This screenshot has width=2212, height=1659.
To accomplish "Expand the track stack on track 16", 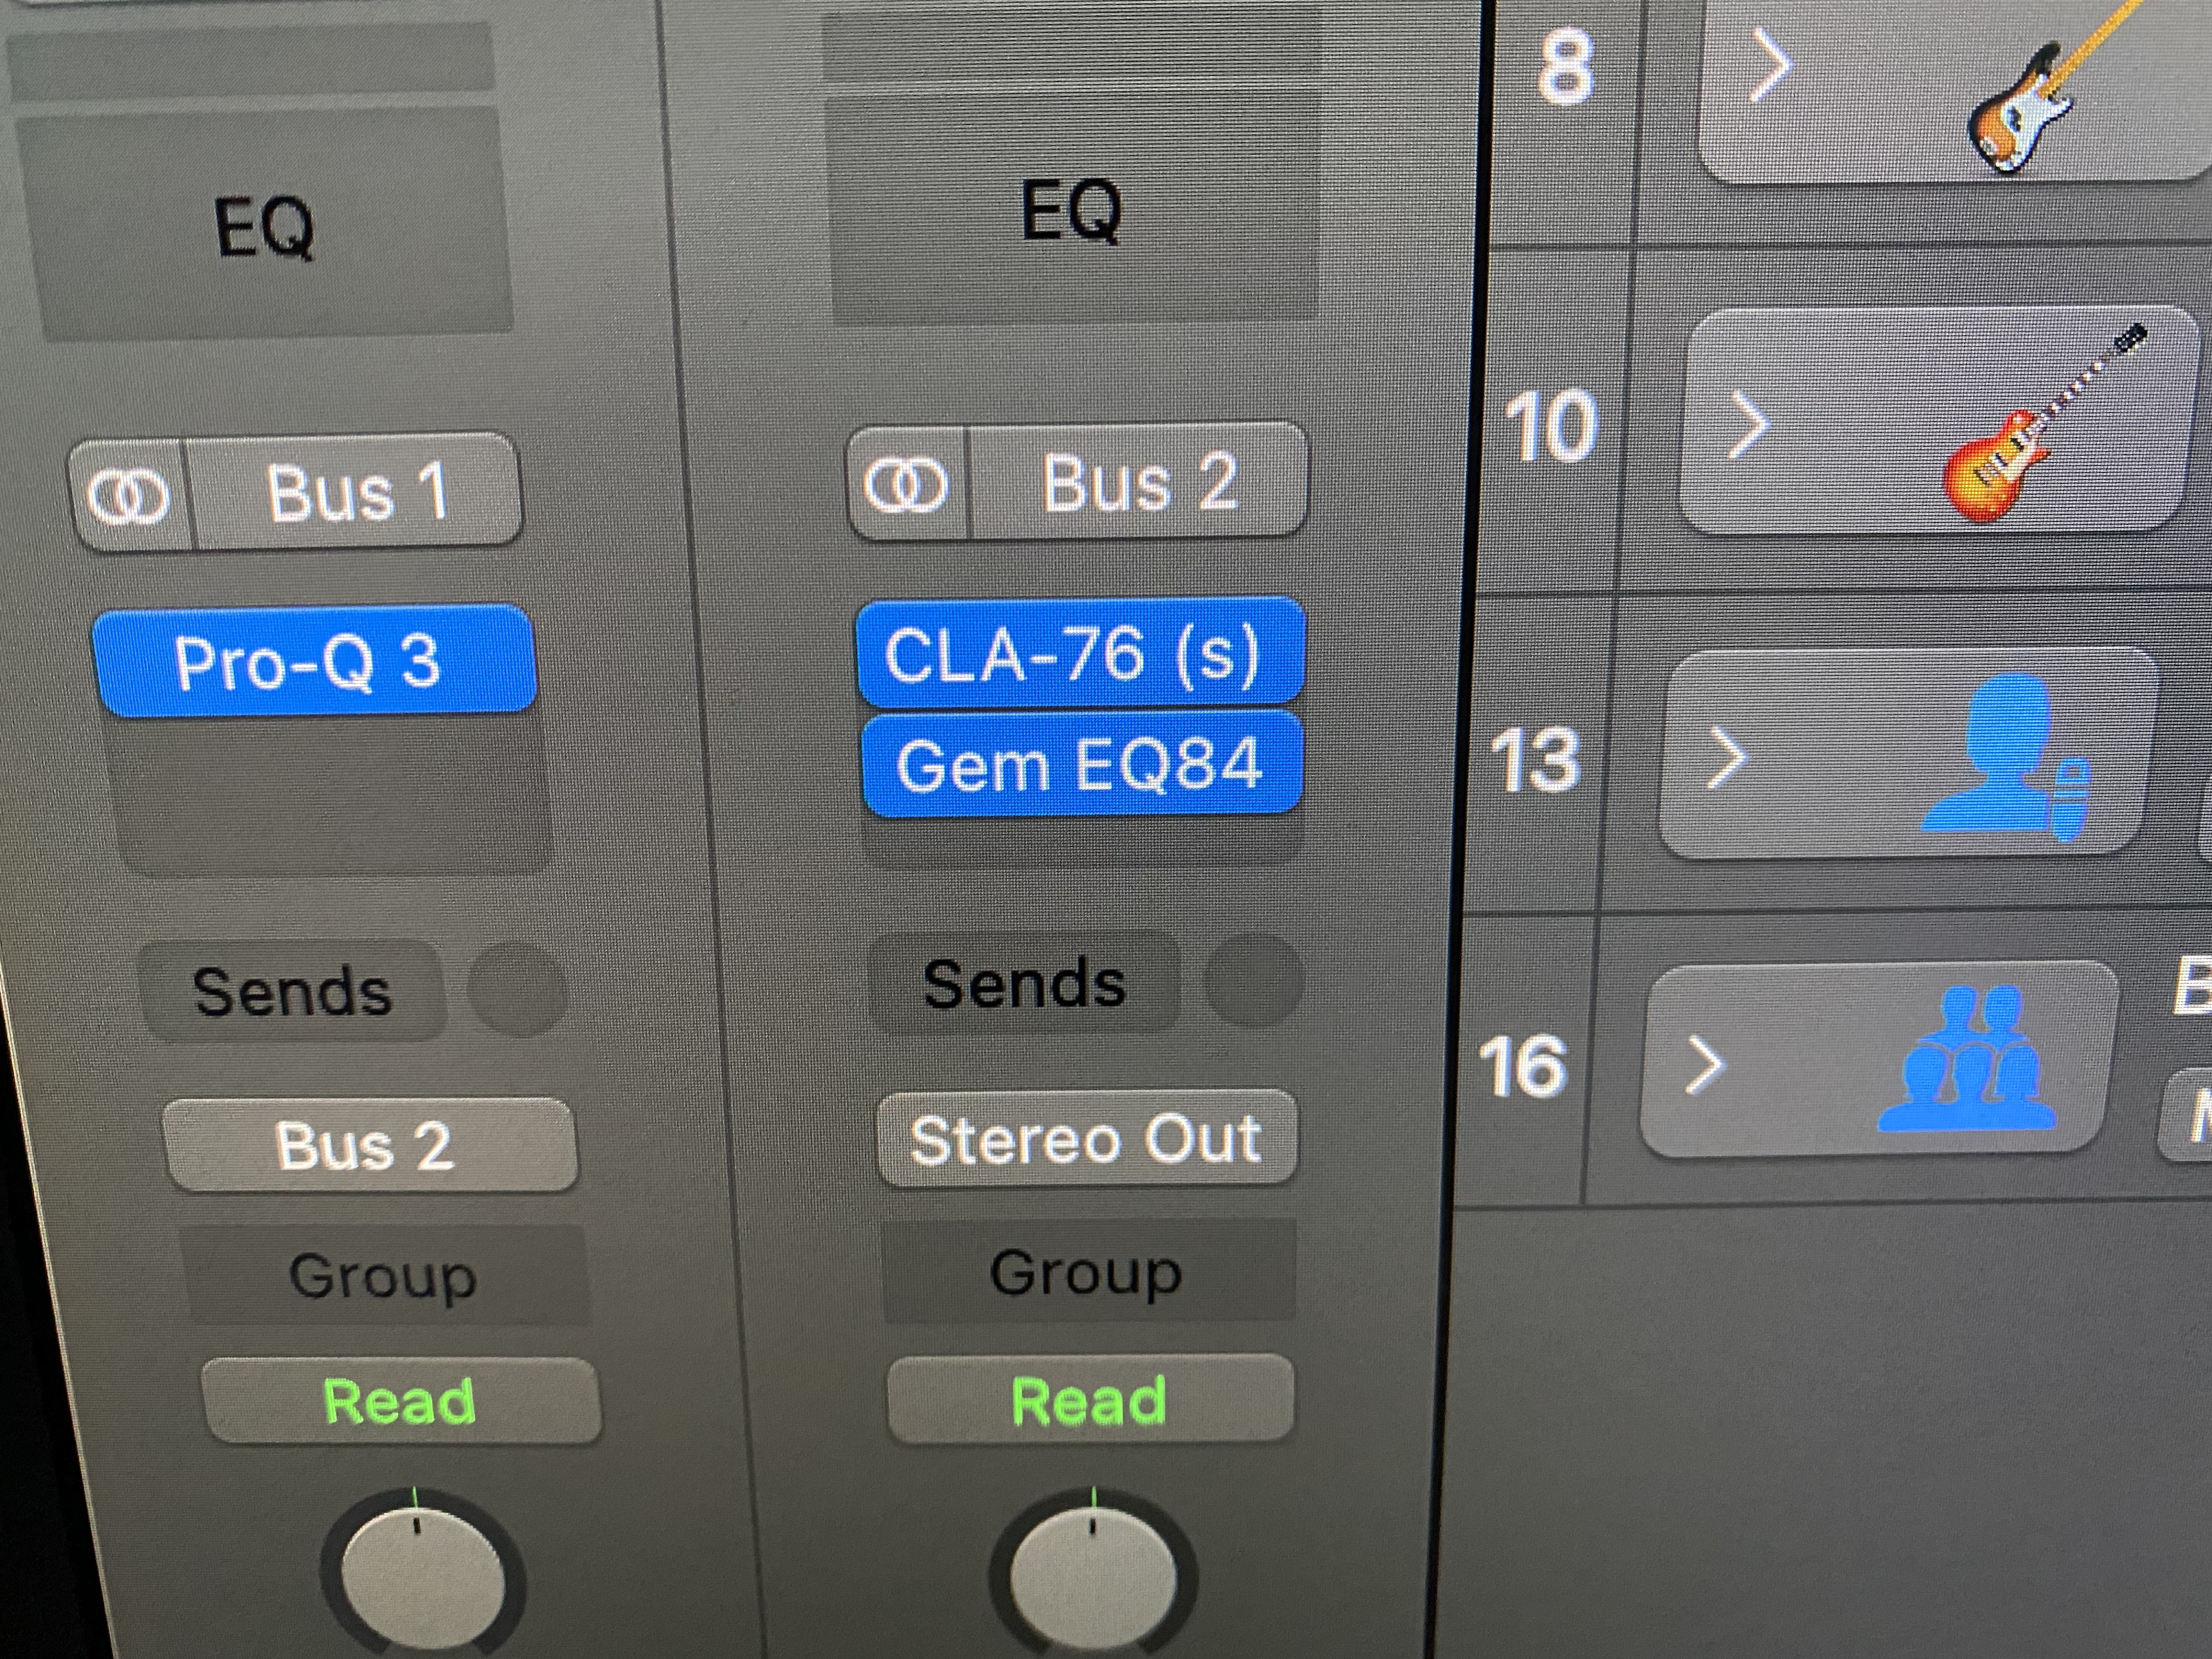I will pos(1705,1064).
